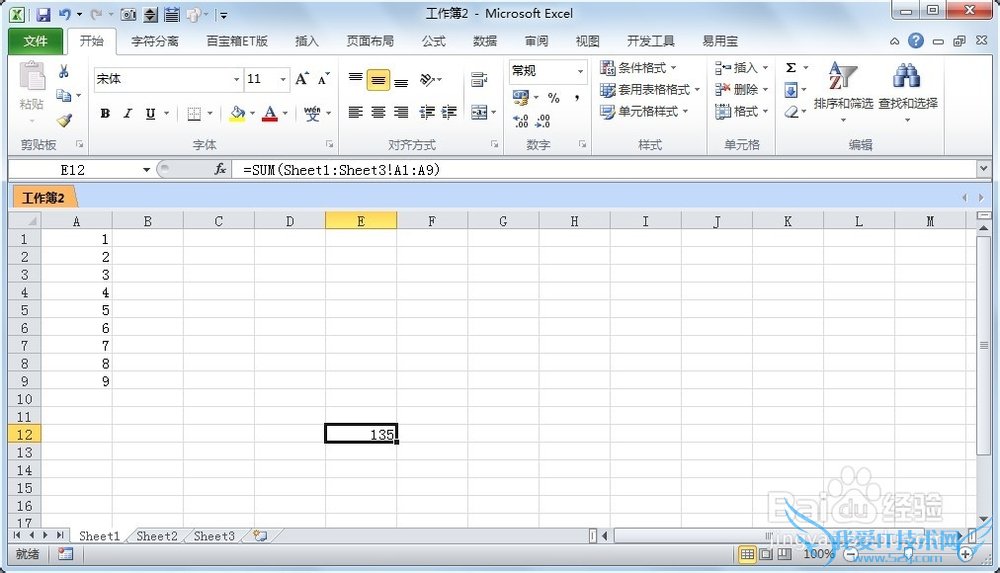Click the Wrap Text icon

pyautogui.click(x=479, y=80)
